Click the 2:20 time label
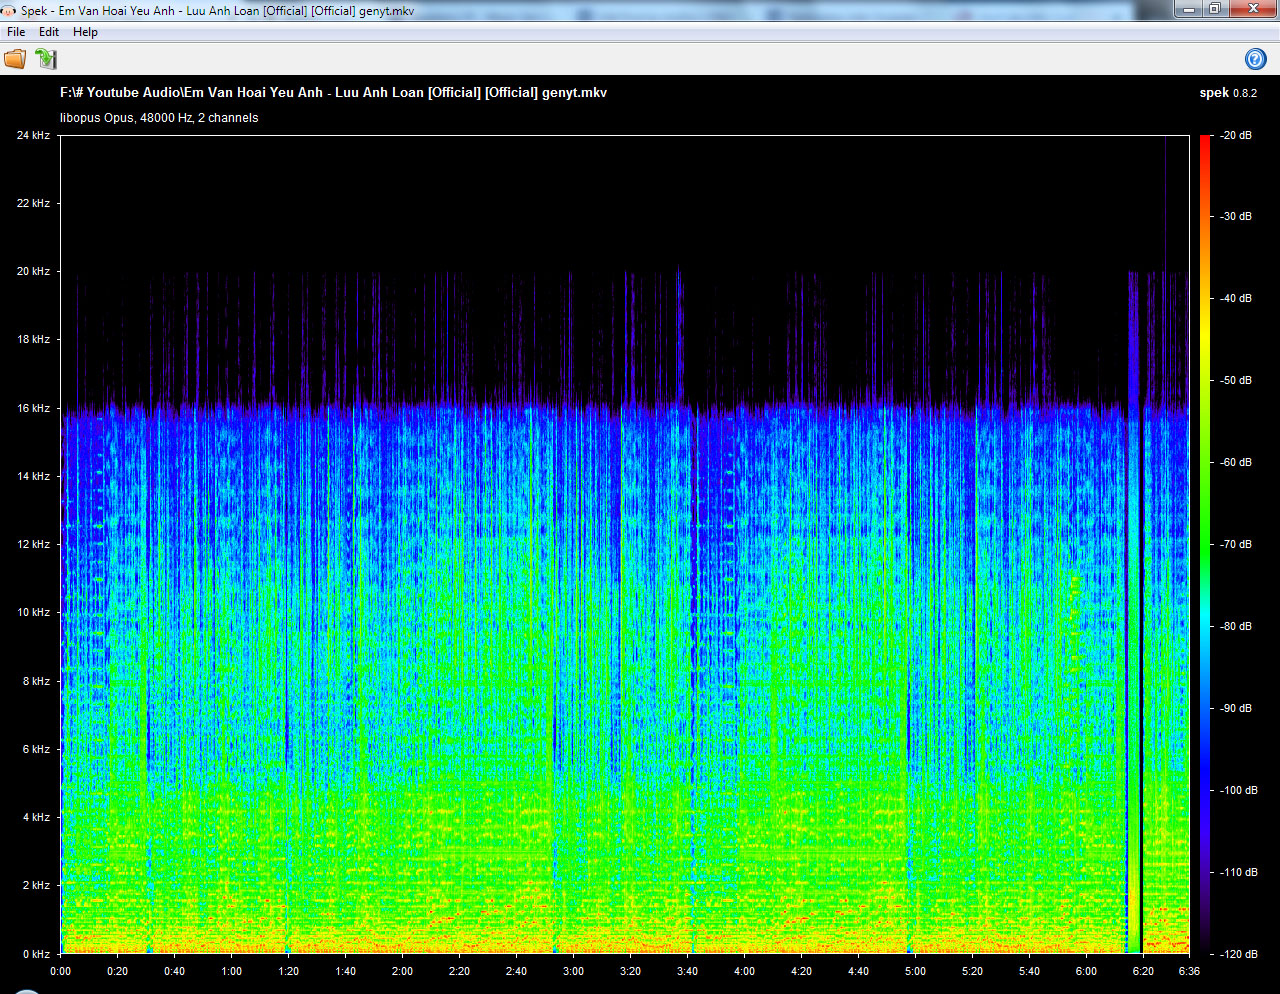This screenshot has width=1280, height=994. click(459, 971)
